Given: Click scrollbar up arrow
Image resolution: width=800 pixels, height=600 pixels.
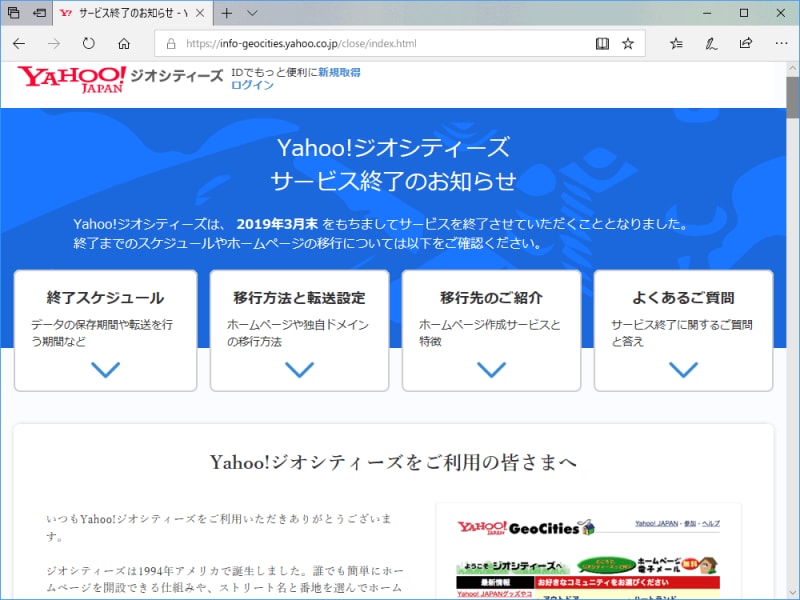Looking at the screenshot, I should coord(792,68).
